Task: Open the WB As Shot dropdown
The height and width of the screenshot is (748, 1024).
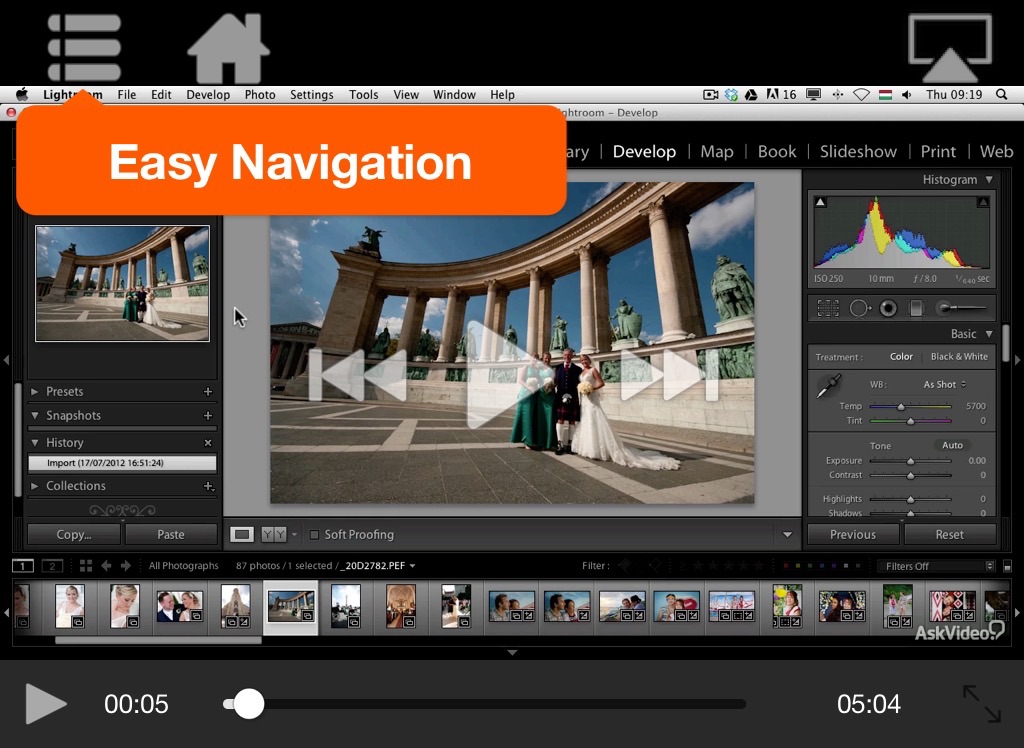Action: tap(944, 384)
